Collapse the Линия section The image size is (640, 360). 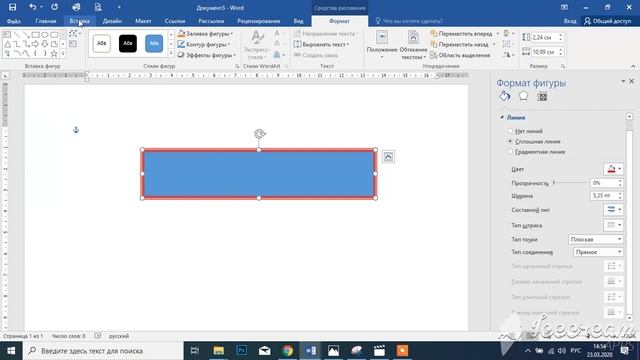pyautogui.click(x=502, y=117)
